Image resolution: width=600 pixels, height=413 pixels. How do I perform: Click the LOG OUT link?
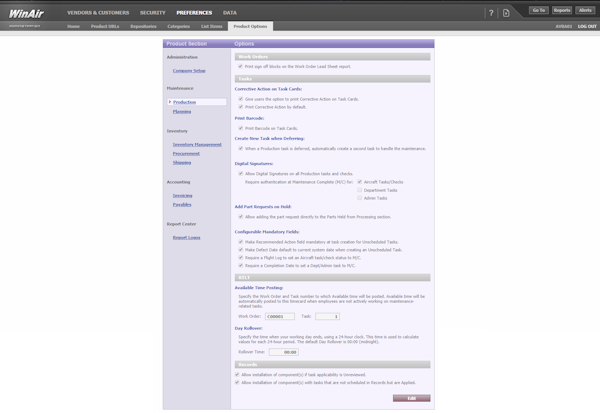(x=587, y=26)
